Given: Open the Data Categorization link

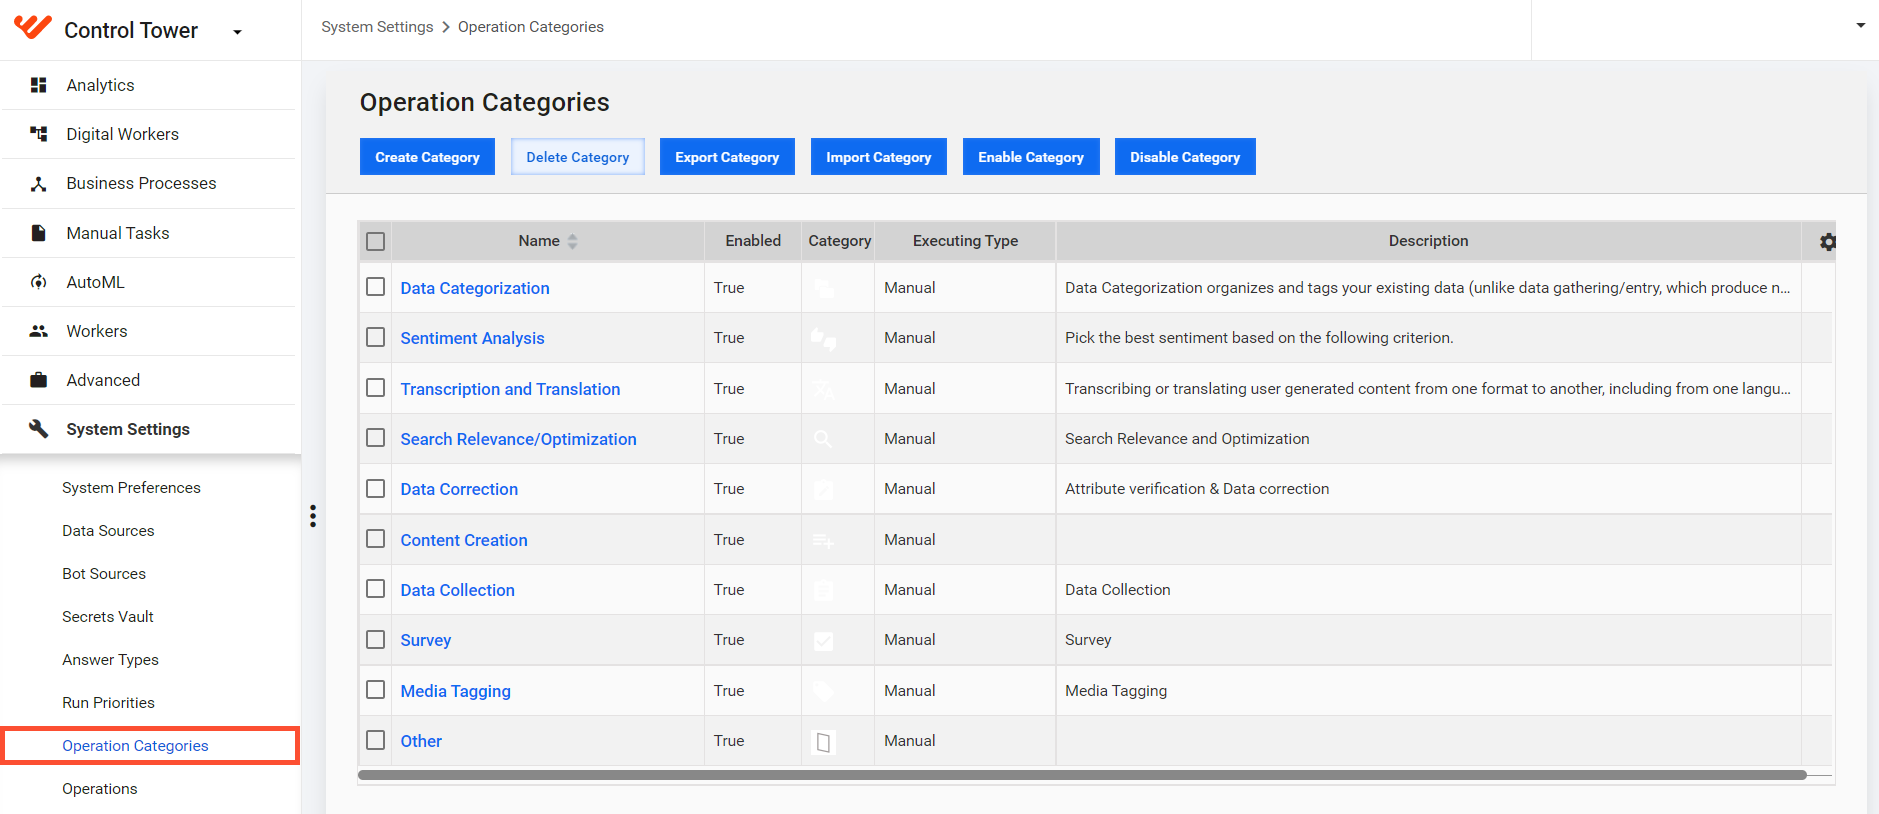Looking at the screenshot, I should pyautogui.click(x=475, y=288).
